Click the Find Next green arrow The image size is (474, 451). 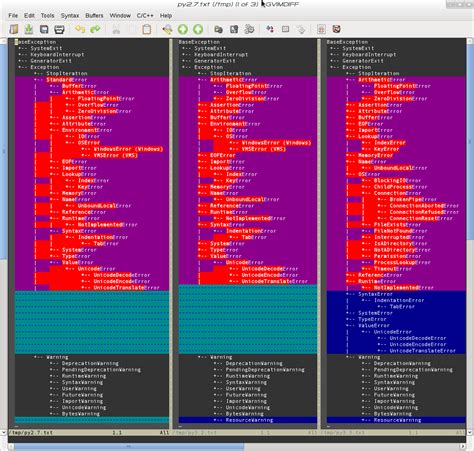183,29
